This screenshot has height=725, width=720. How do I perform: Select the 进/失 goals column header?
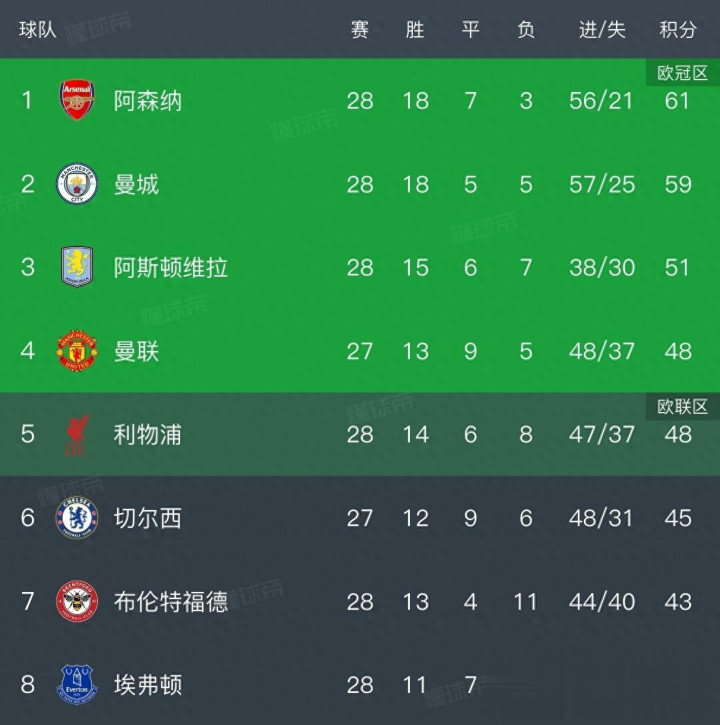pos(602,30)
